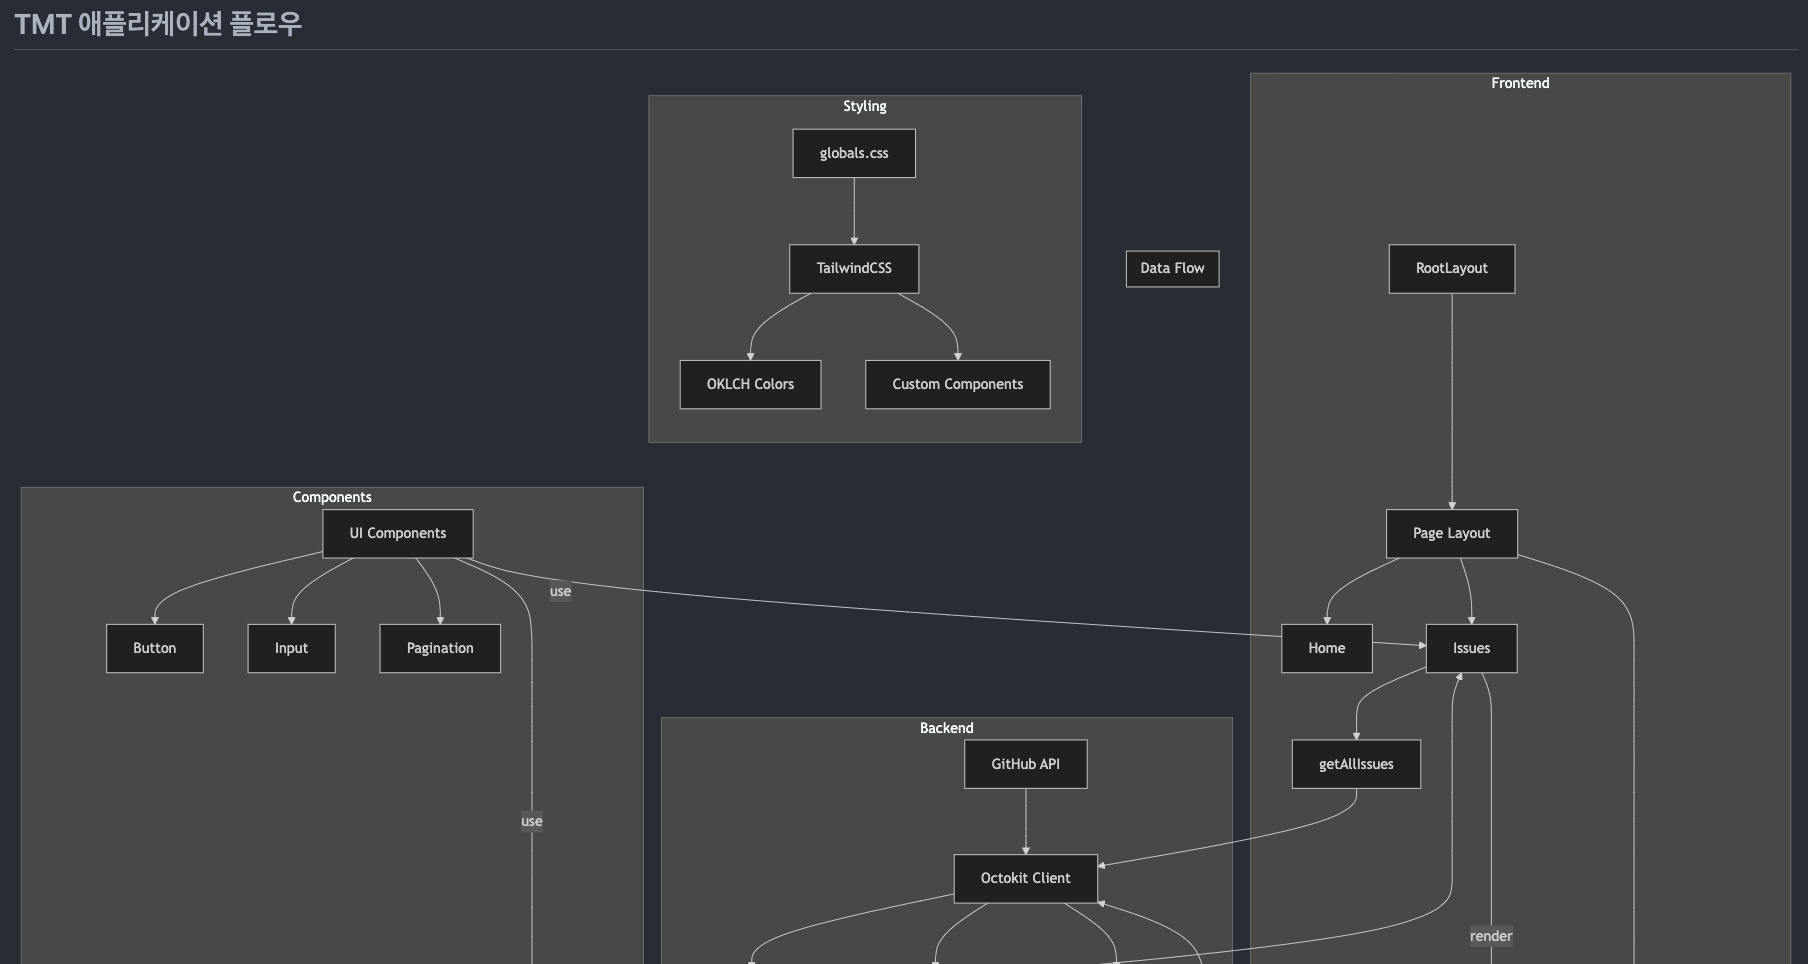Select the Custom Components node
The image size is (1808, 964).
coord(957,384)
